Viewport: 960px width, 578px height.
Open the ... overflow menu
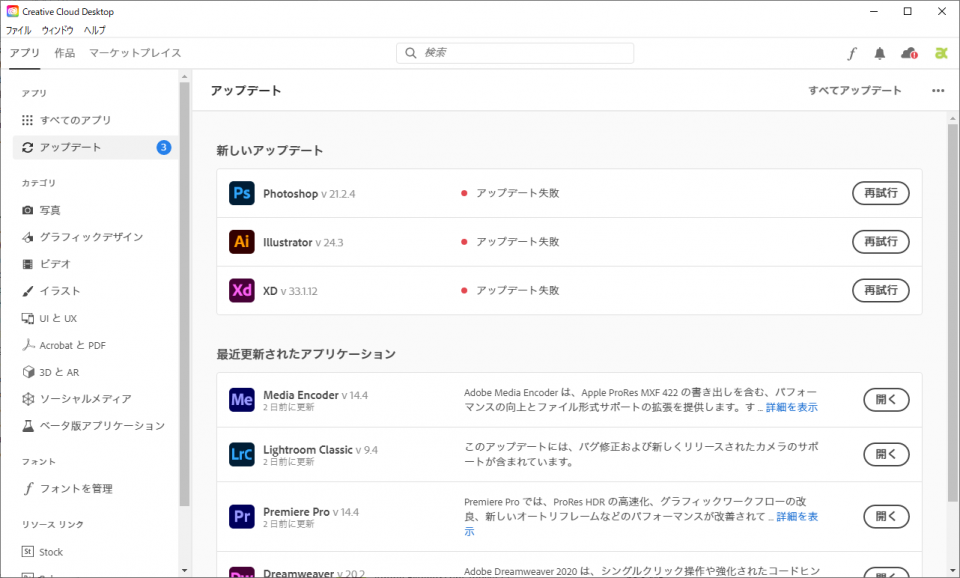click(x=937, y=90)
